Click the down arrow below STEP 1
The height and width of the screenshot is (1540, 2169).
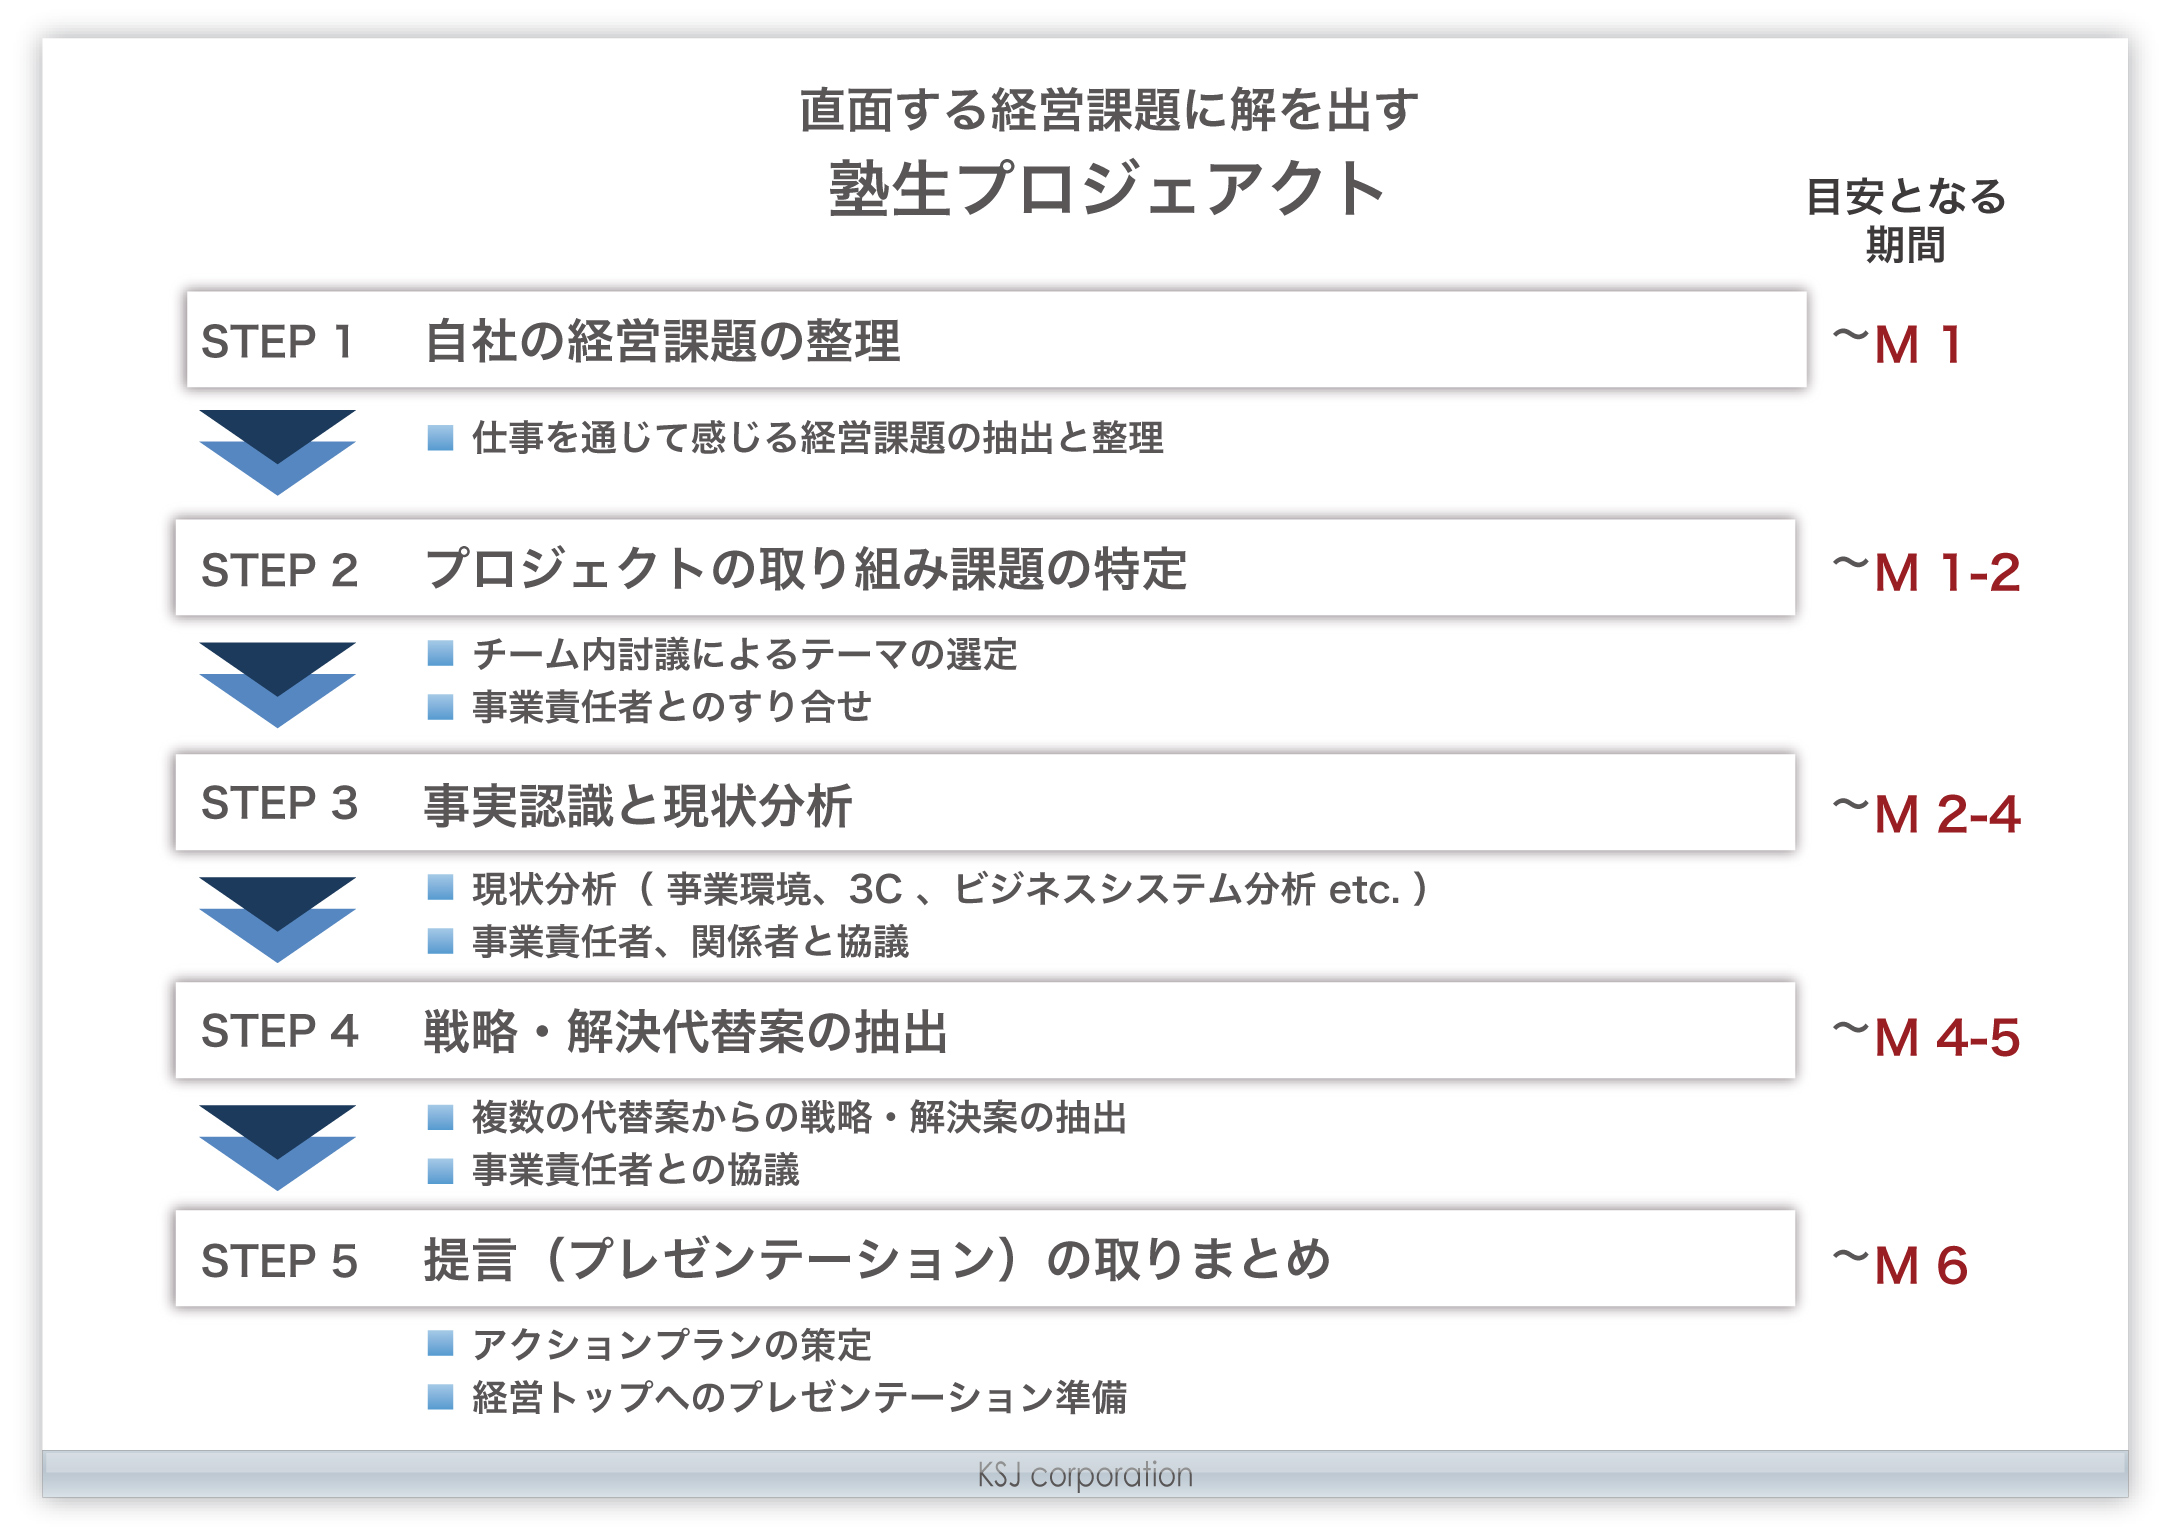click(x=277, y=452)
